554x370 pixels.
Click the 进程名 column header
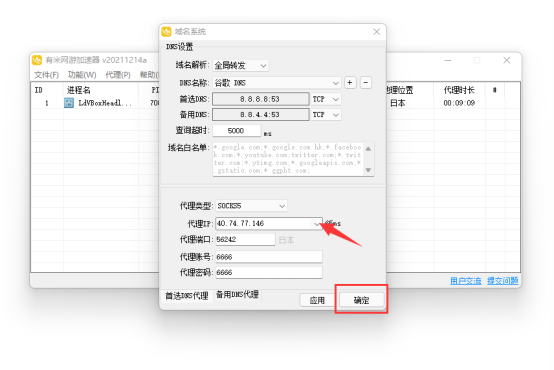79,90
